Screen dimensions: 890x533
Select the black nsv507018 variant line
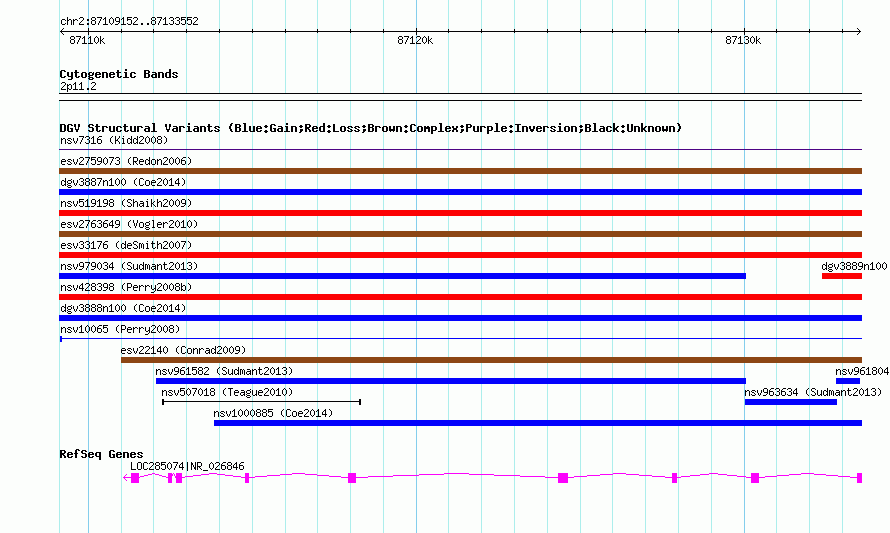262,402
